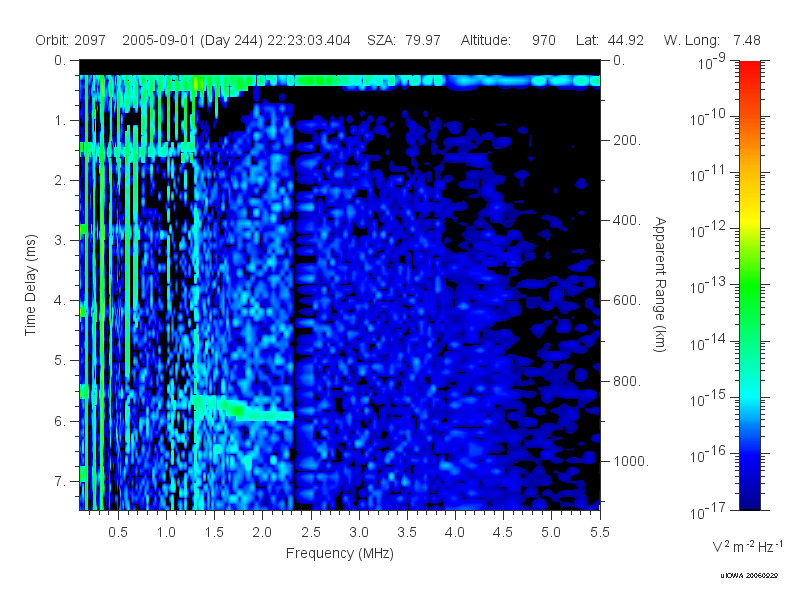Click the 2.0 frequency tick label

(262, 532)
